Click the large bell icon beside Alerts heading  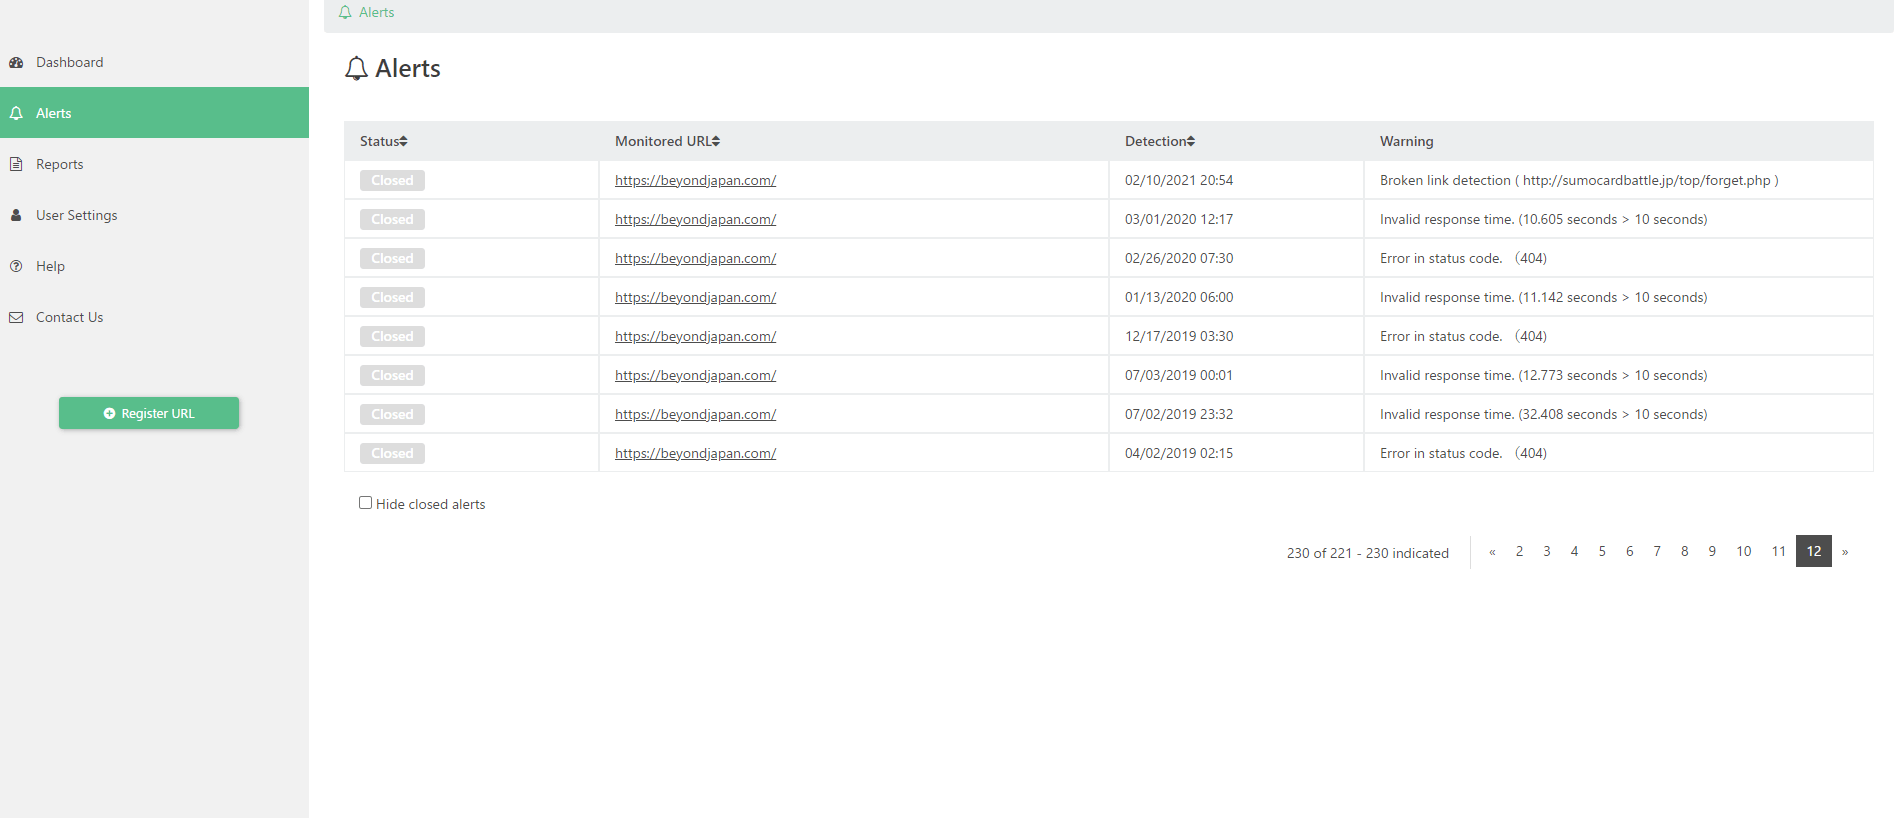pyautogui.click(x=356, y=68)
